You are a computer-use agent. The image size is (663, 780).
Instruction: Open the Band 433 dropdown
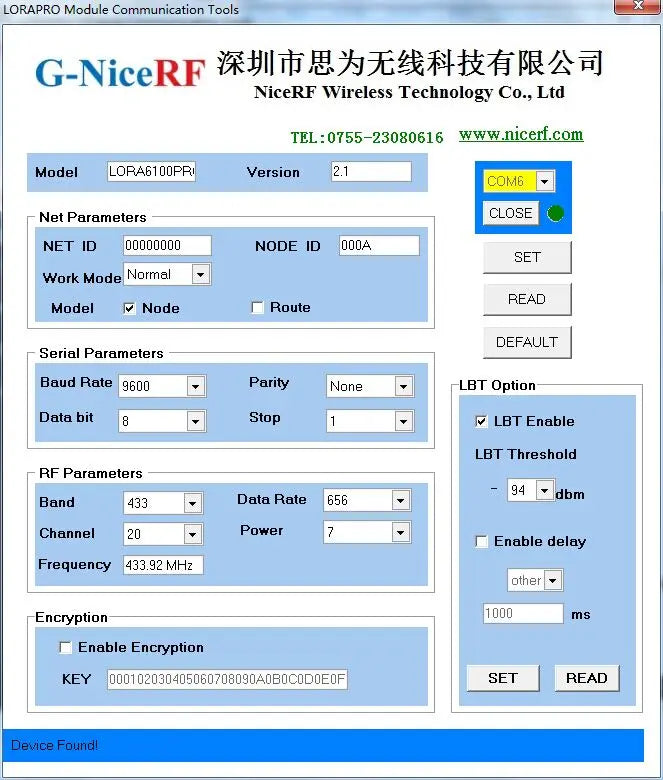(192, 503)
